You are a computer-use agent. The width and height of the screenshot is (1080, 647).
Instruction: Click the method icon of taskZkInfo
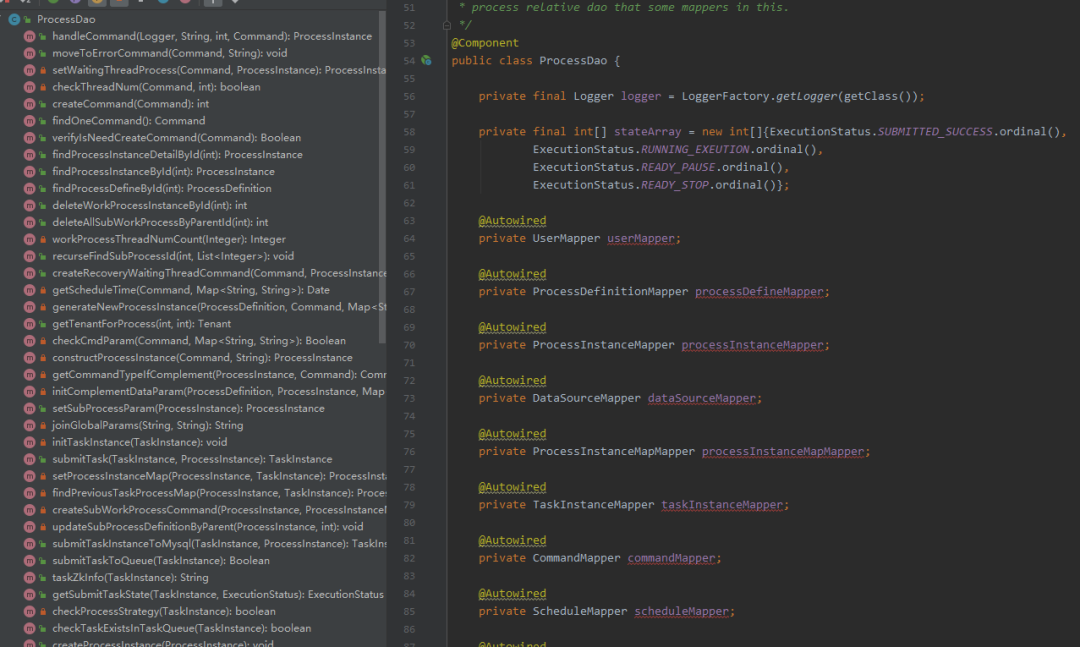point(30,577)
